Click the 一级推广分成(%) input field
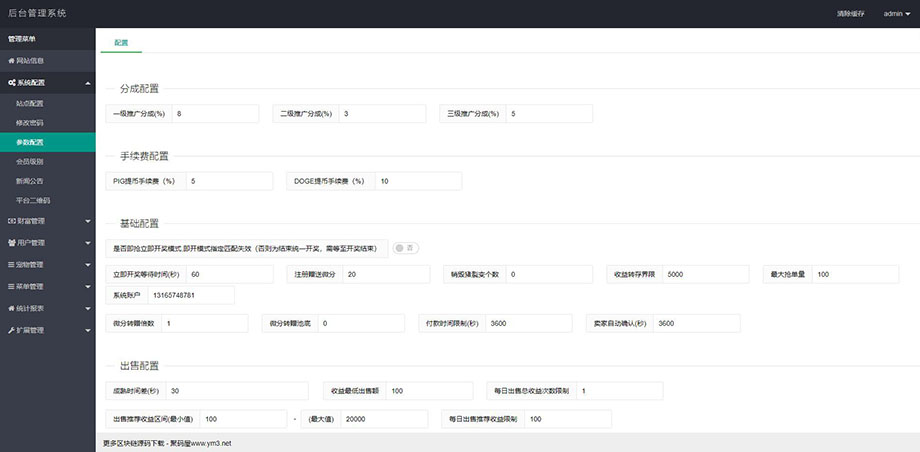The image size is (920, 452). [x=215, y=114]
